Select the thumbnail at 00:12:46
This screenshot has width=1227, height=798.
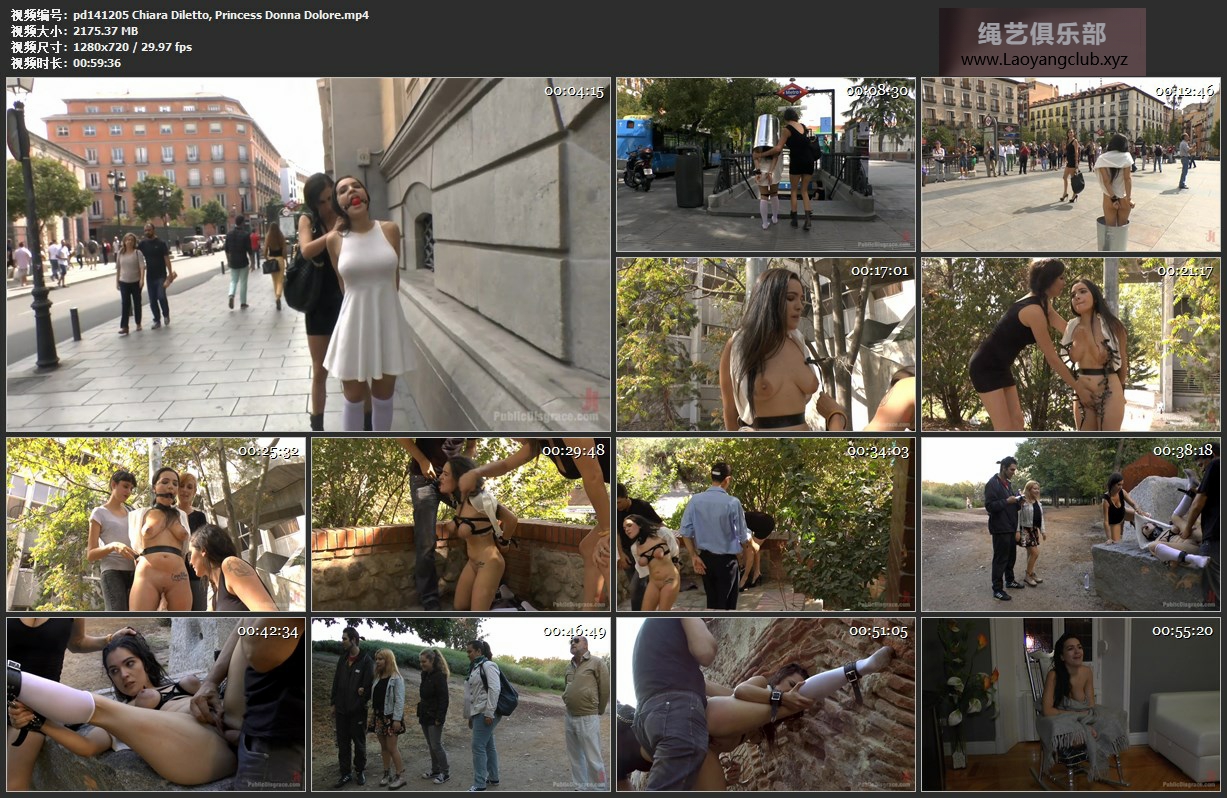tap(1070, 164)
